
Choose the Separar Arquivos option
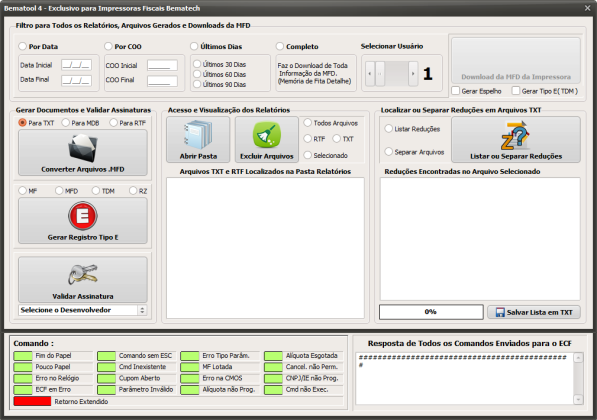click(388, 152)
